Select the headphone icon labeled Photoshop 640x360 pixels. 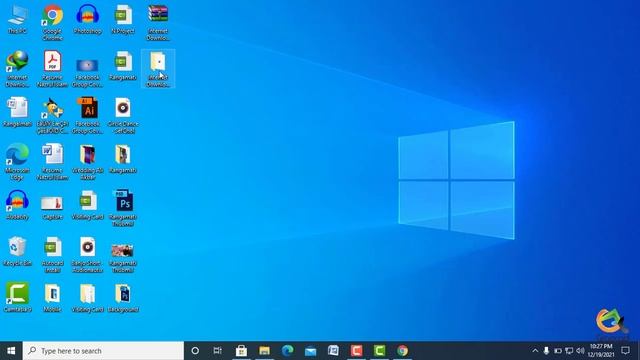pyautogui.click(x=87, y=20)
